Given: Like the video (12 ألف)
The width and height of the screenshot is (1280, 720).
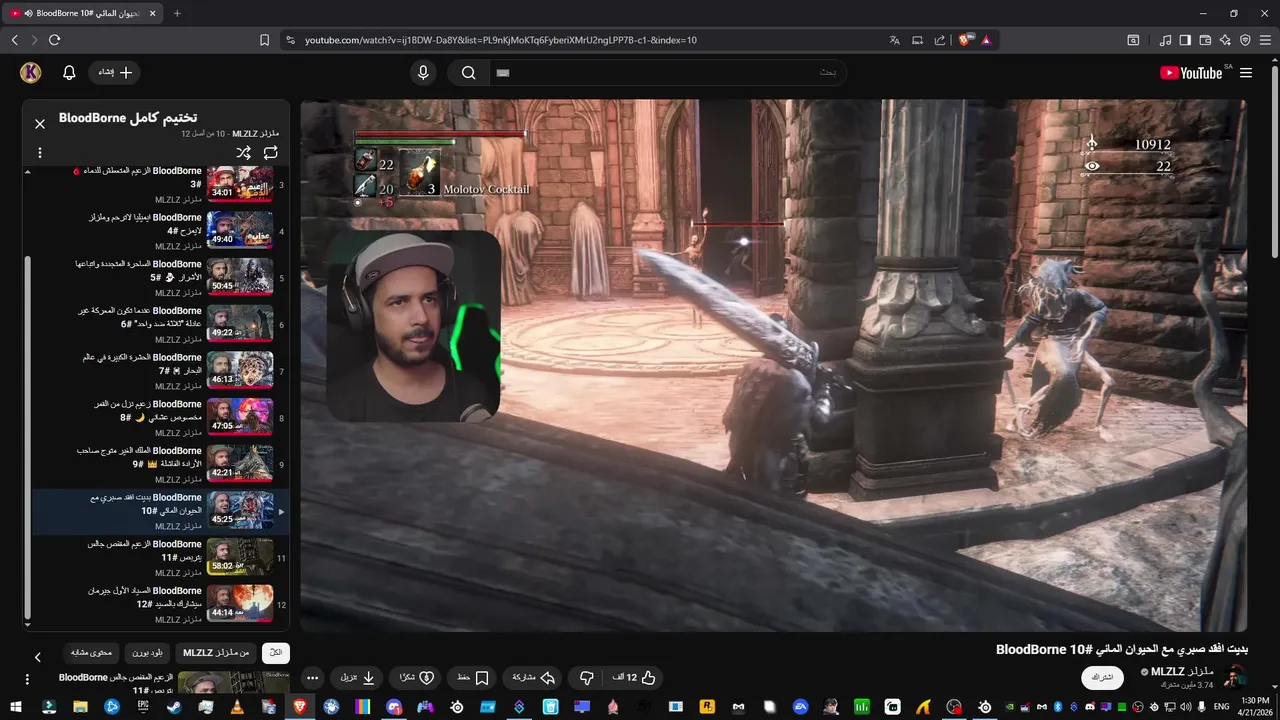Looking at the screenshot, I should pyautogui.click(x=633, y=677).
